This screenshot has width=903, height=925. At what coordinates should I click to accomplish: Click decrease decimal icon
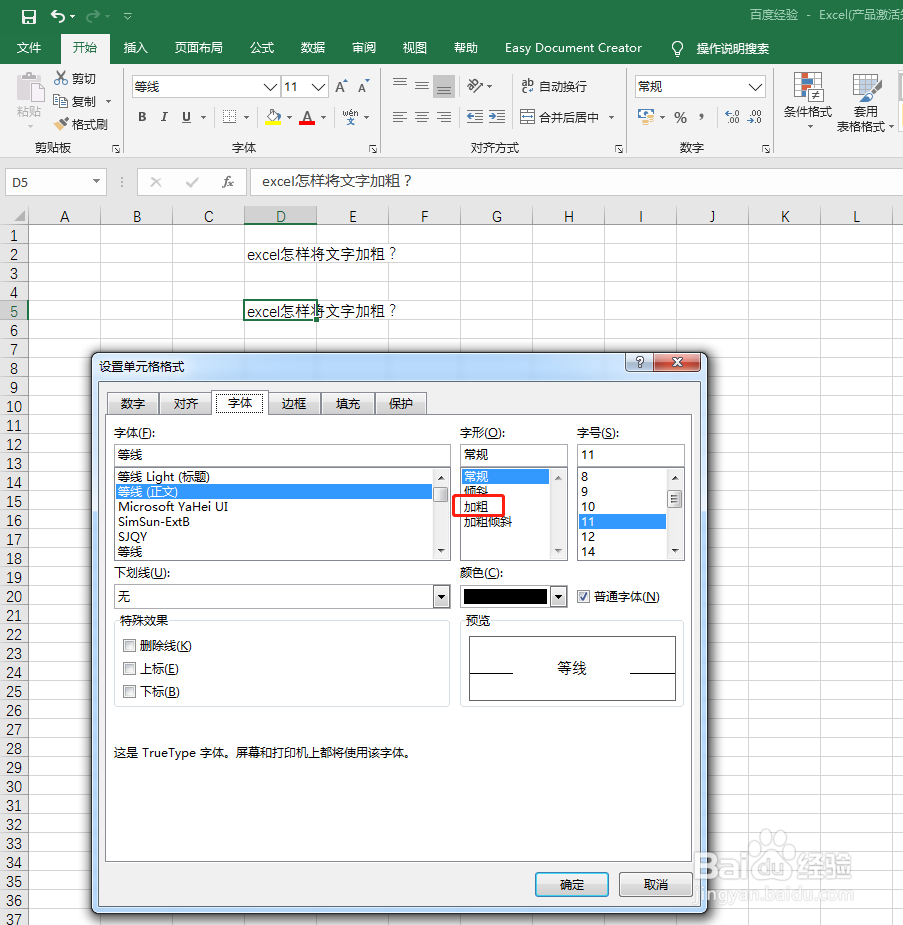(x=755, y=117)
